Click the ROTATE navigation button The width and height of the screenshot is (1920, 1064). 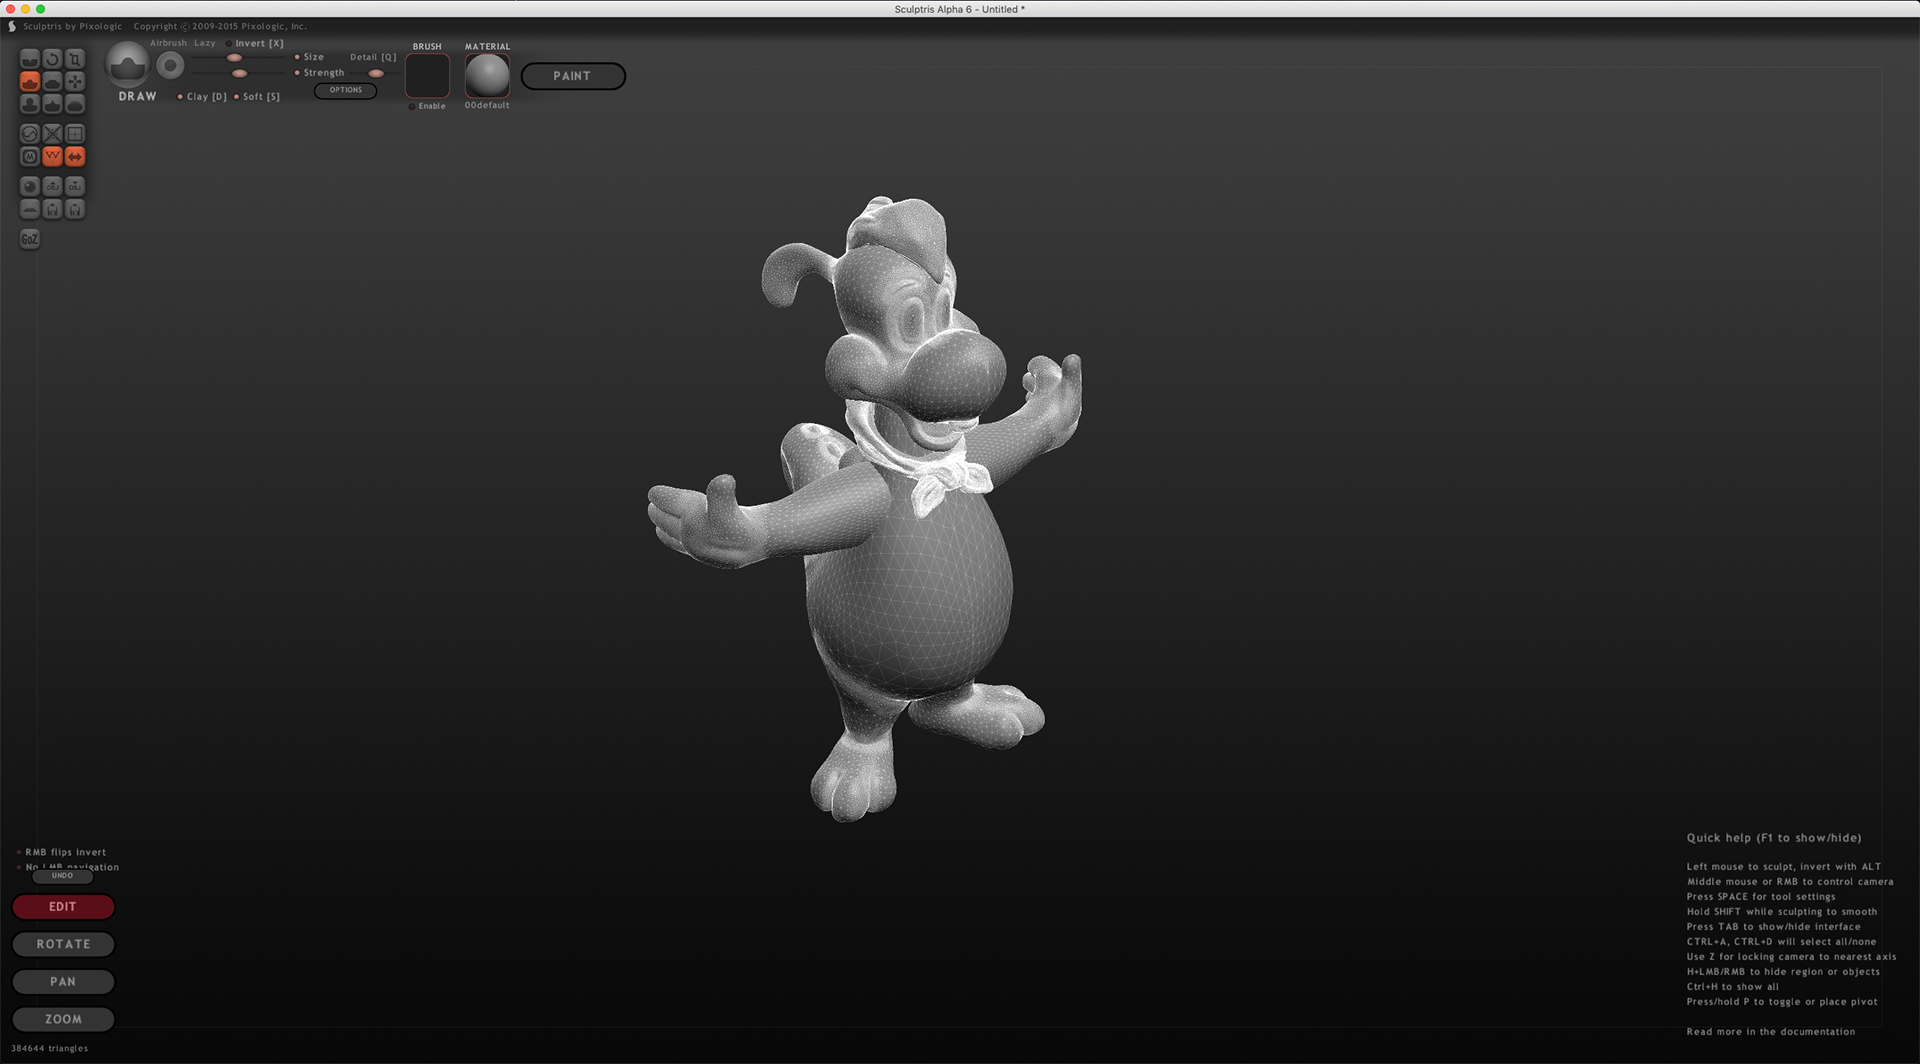click(63, 944)
